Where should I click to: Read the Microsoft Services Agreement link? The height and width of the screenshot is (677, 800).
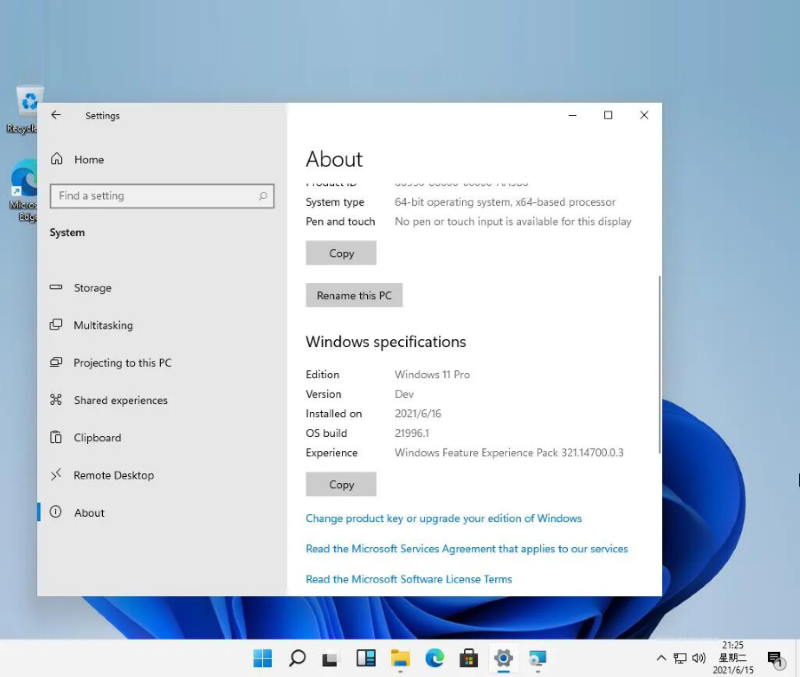click(466, 548)
